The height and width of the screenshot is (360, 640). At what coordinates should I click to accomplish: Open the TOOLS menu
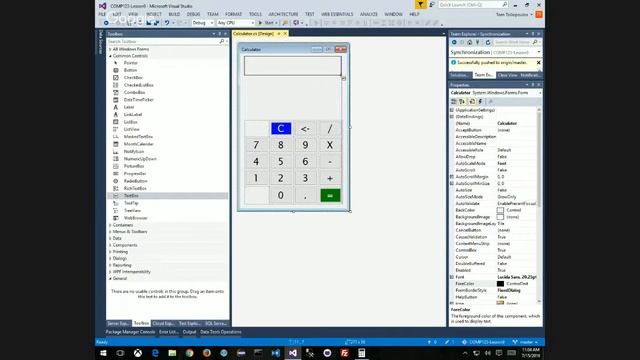tap(256, 14)
